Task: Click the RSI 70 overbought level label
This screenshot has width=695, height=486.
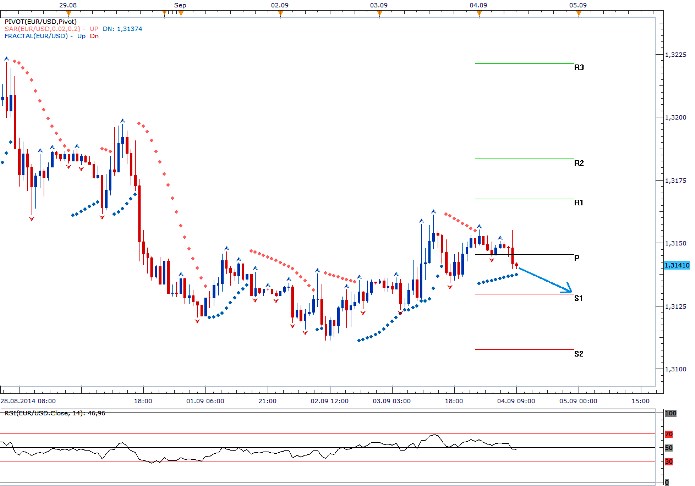Action: pyautogui.click(x=669, y=434)
